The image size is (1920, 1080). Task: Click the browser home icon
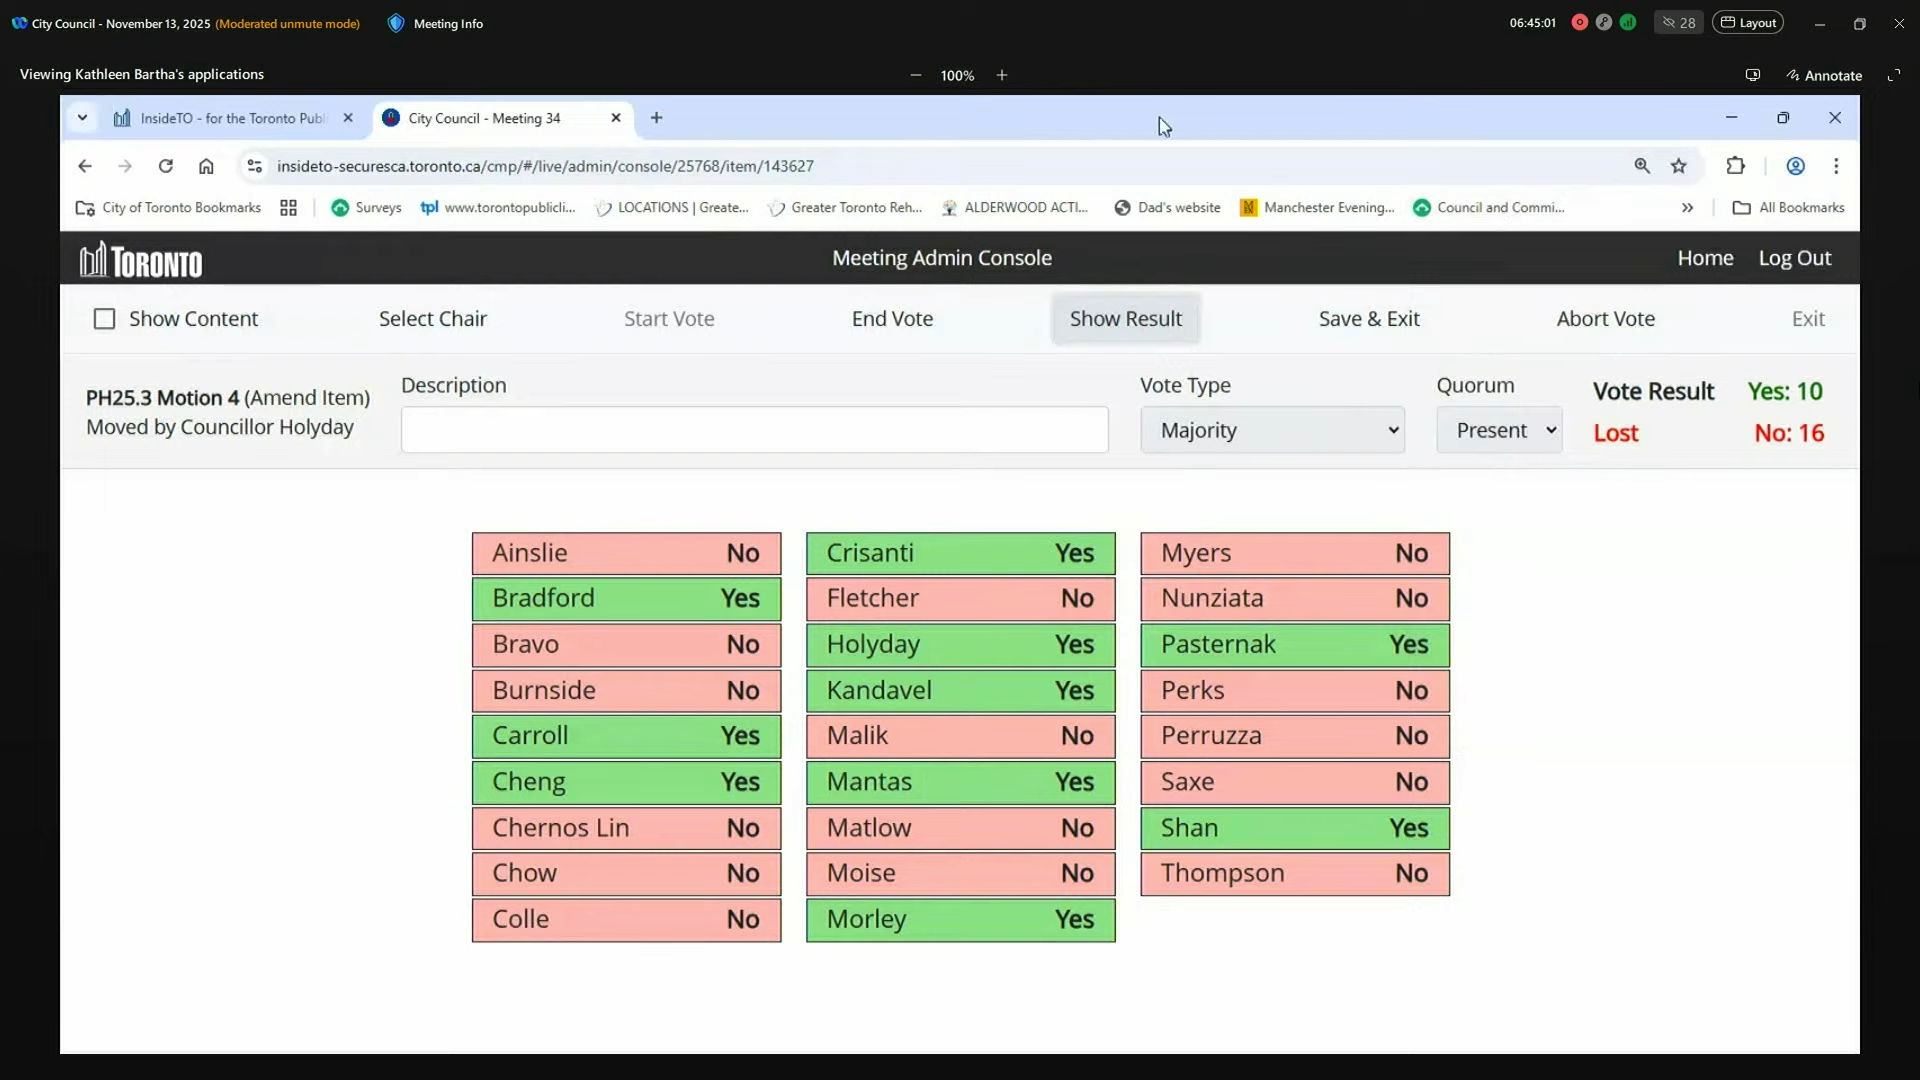point(206,166)
